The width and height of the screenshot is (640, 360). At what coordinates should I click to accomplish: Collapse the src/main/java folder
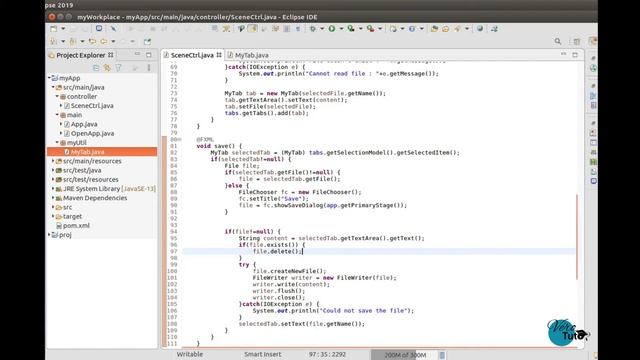53,87
